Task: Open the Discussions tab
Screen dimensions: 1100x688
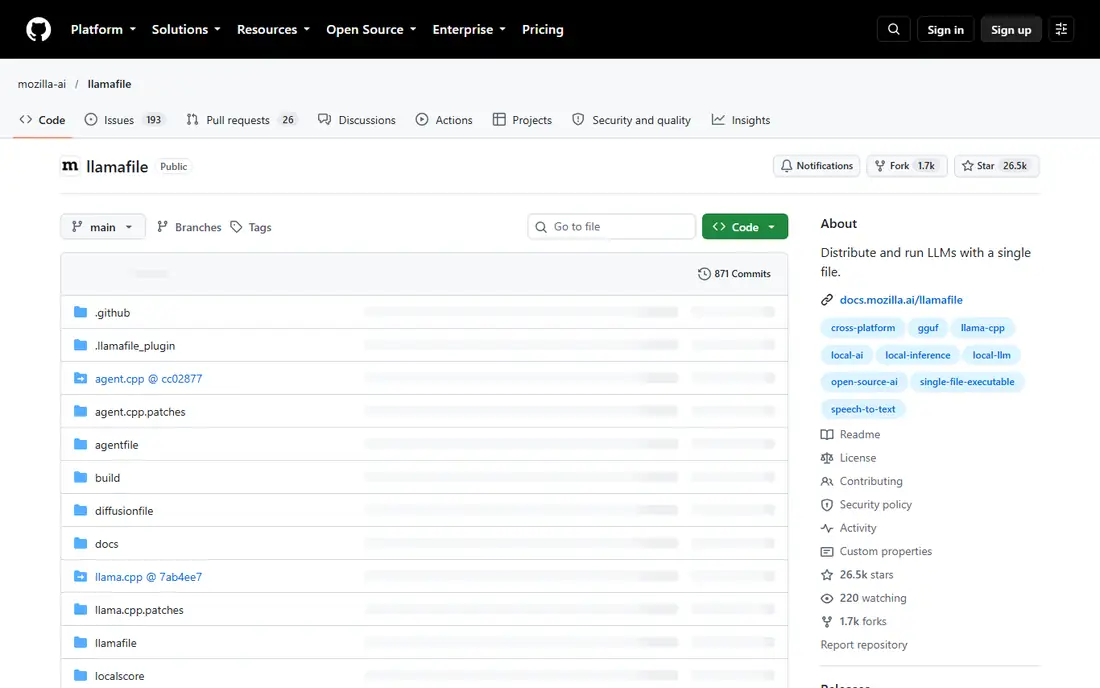Action: (x=357, y=120)
